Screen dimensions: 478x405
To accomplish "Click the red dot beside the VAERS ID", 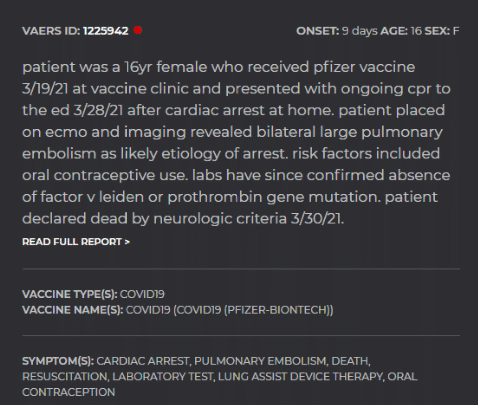I will [138, 30].
